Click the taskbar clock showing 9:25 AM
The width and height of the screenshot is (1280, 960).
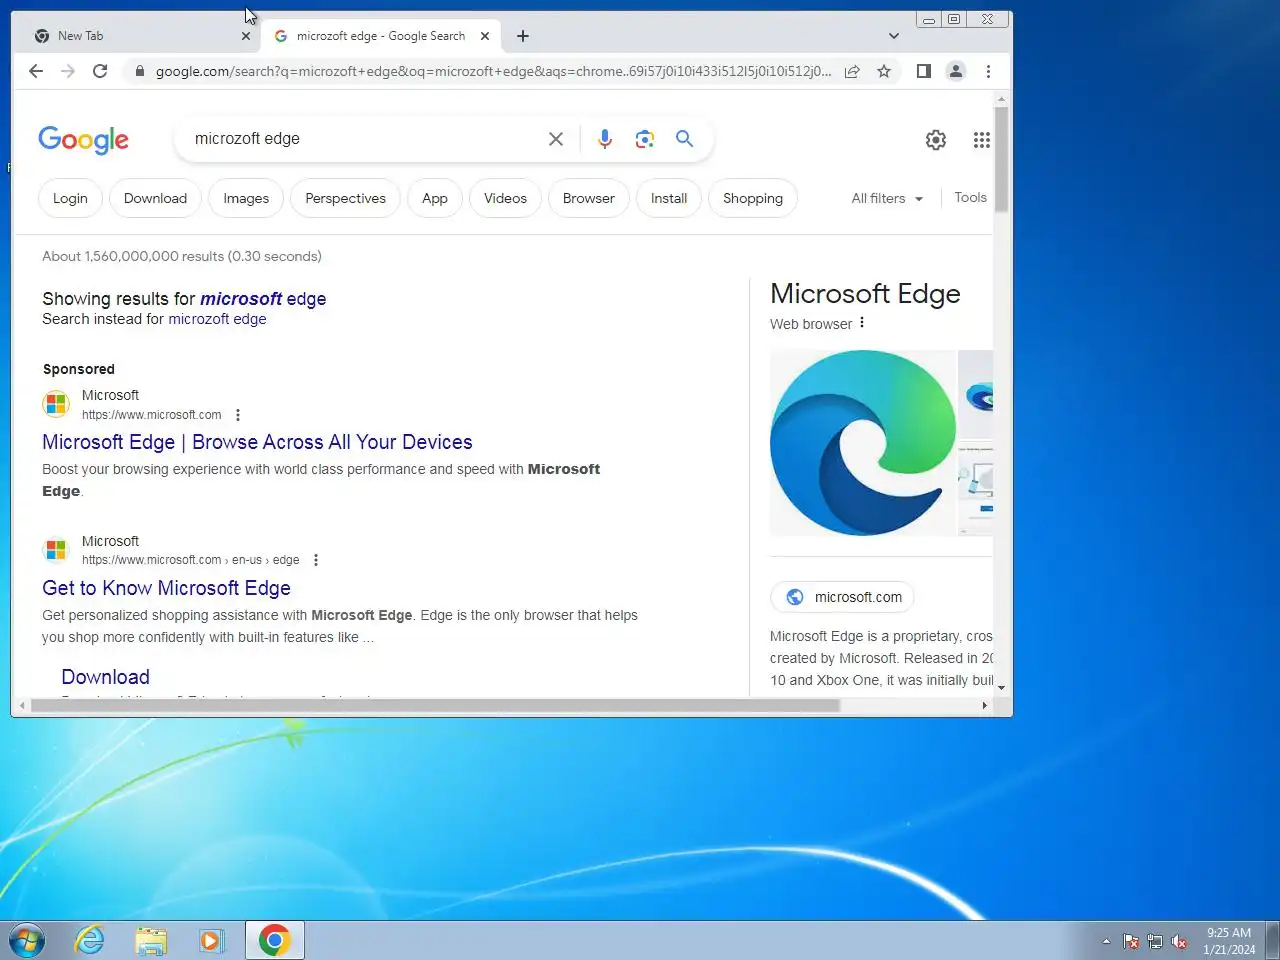1228,941
